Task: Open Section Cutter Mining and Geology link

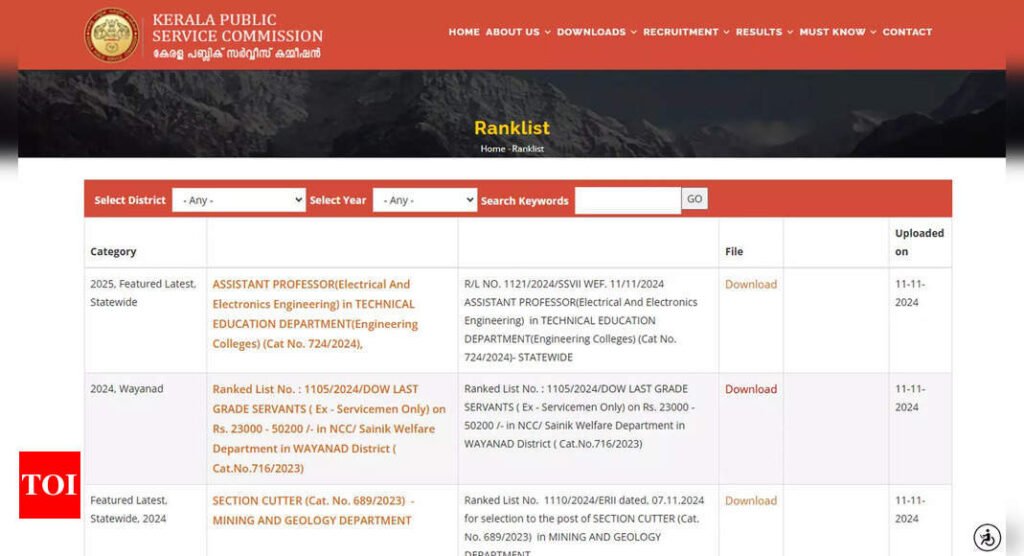Action: pos(312,510)
